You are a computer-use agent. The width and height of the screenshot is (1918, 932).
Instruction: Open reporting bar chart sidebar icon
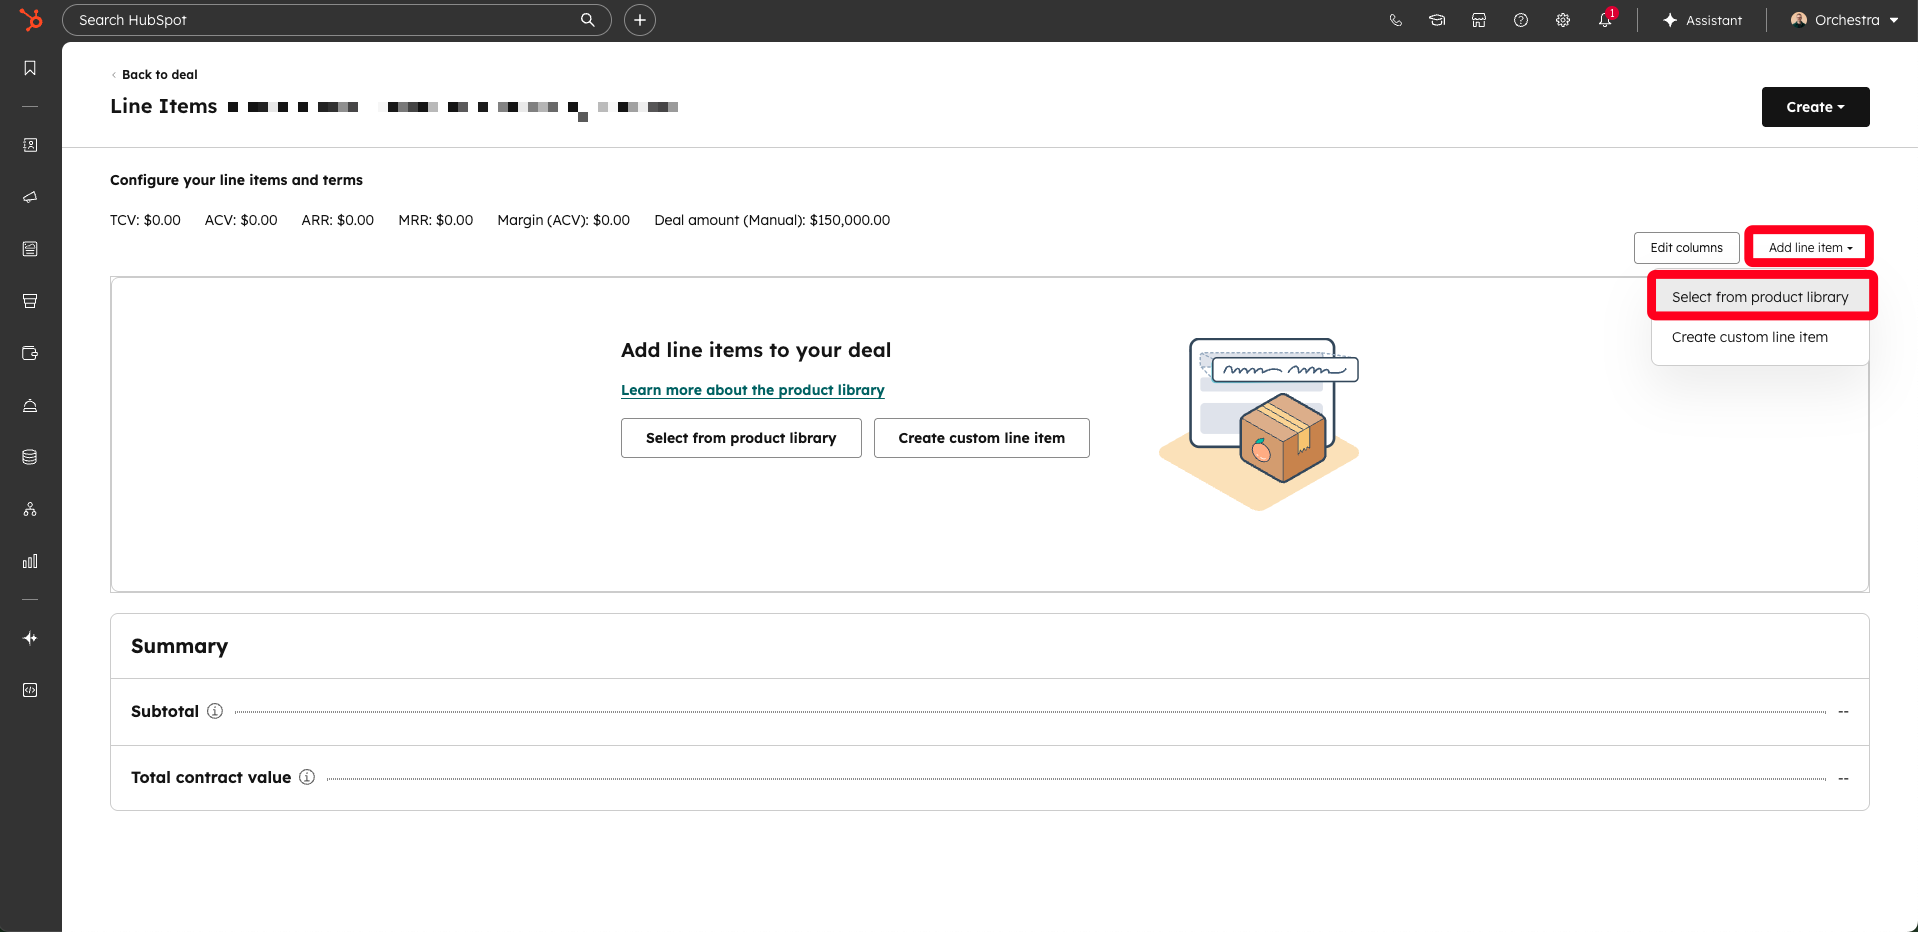30,561
